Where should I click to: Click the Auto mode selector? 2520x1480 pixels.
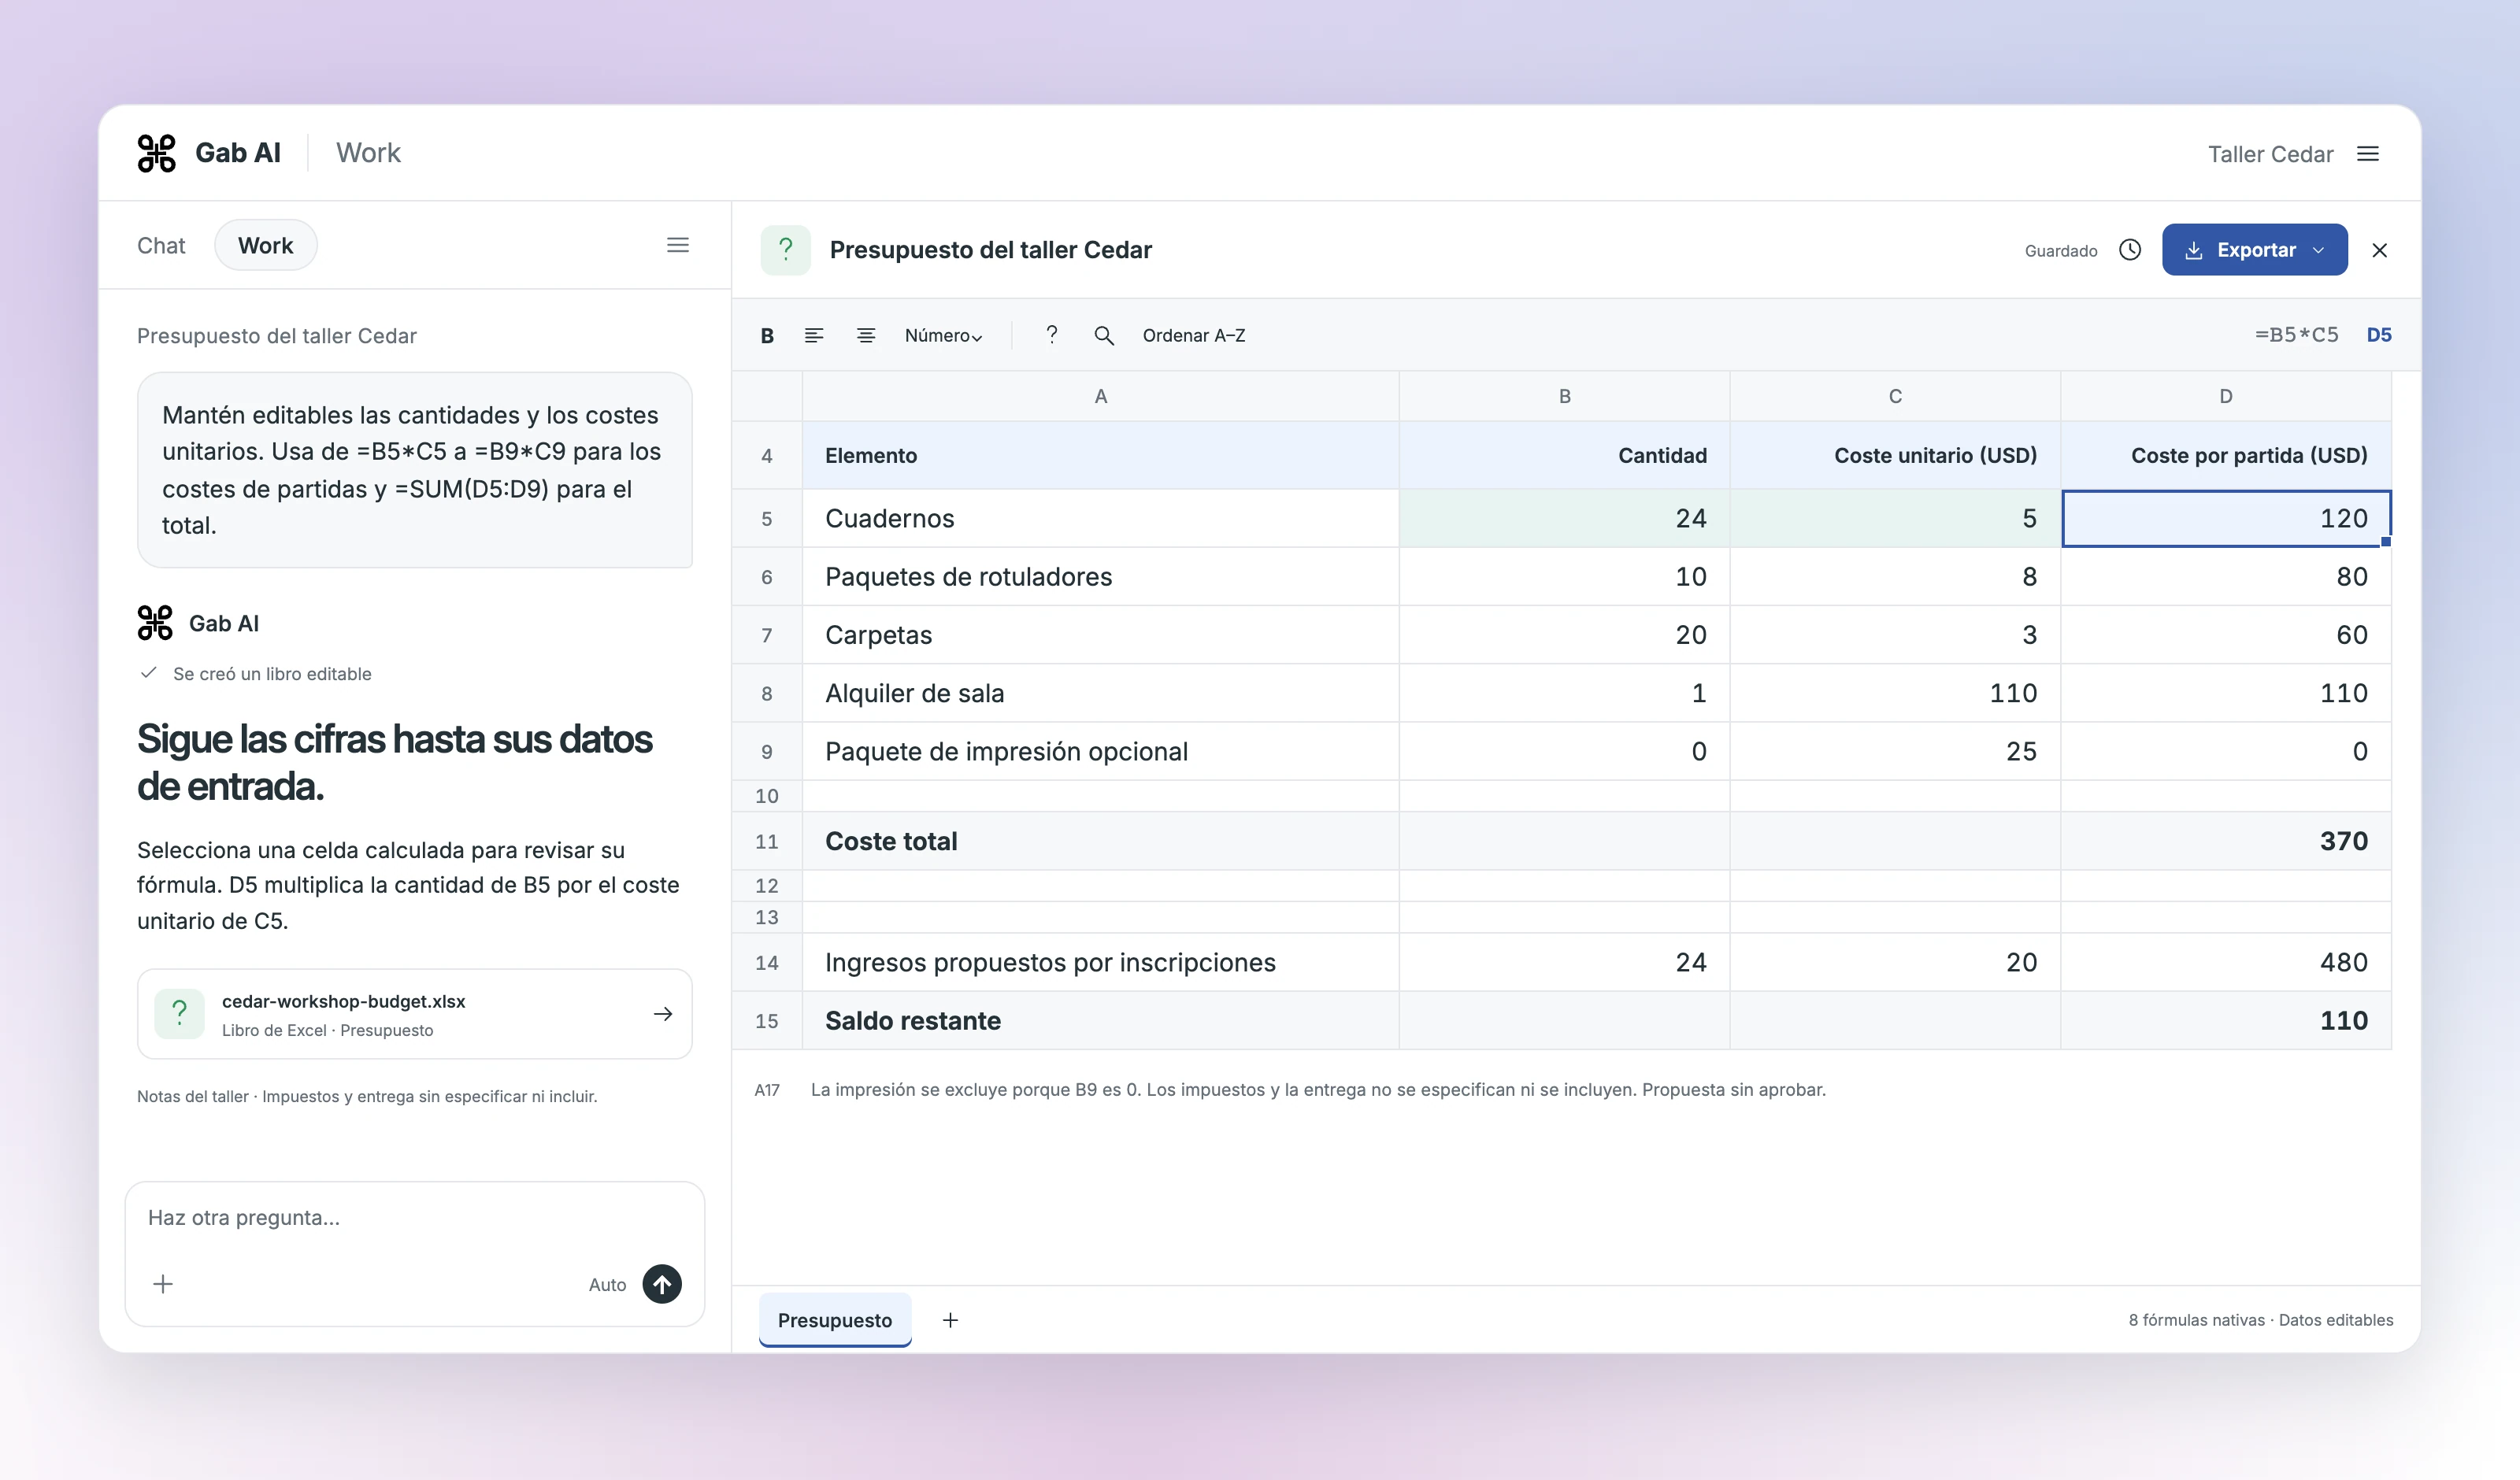pyautogui.click(x=607, y=1285)
